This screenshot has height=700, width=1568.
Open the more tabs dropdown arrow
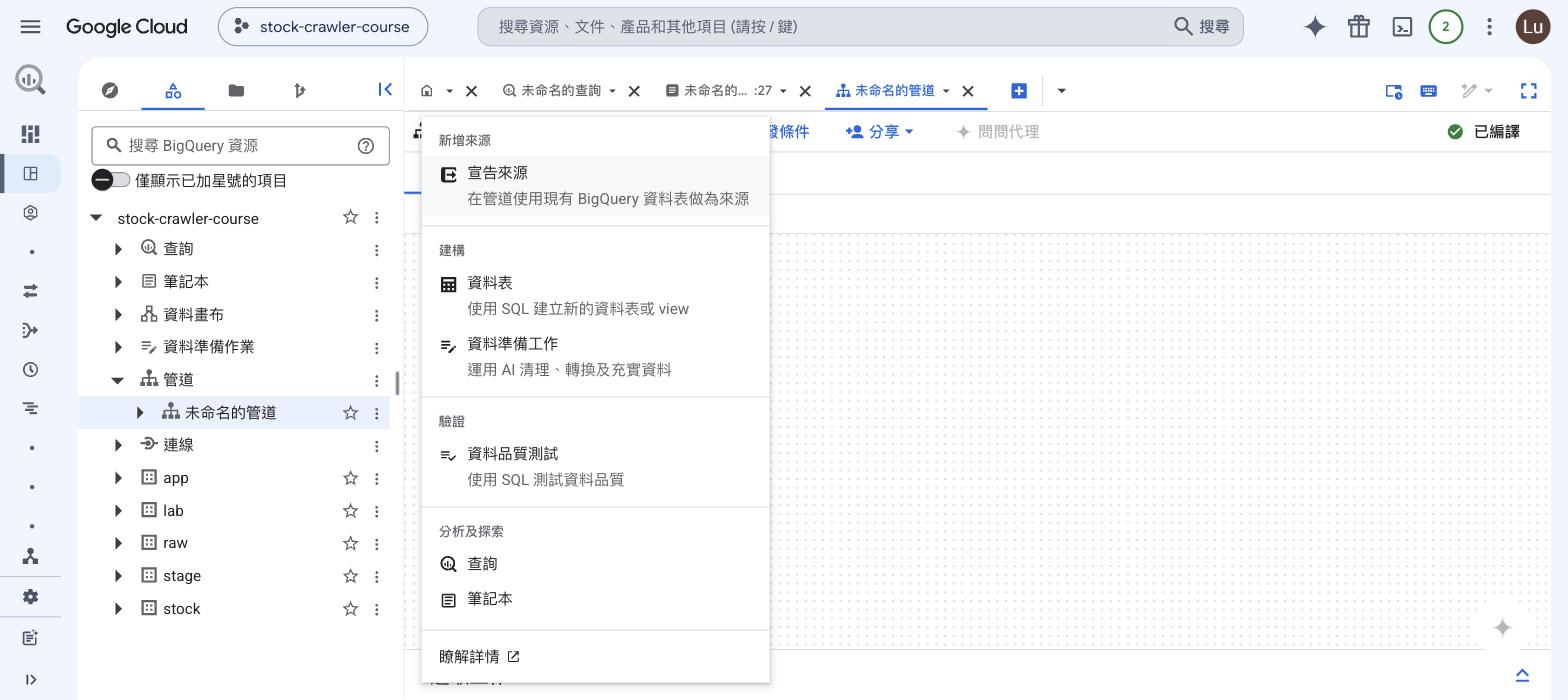pos(1061,91)
